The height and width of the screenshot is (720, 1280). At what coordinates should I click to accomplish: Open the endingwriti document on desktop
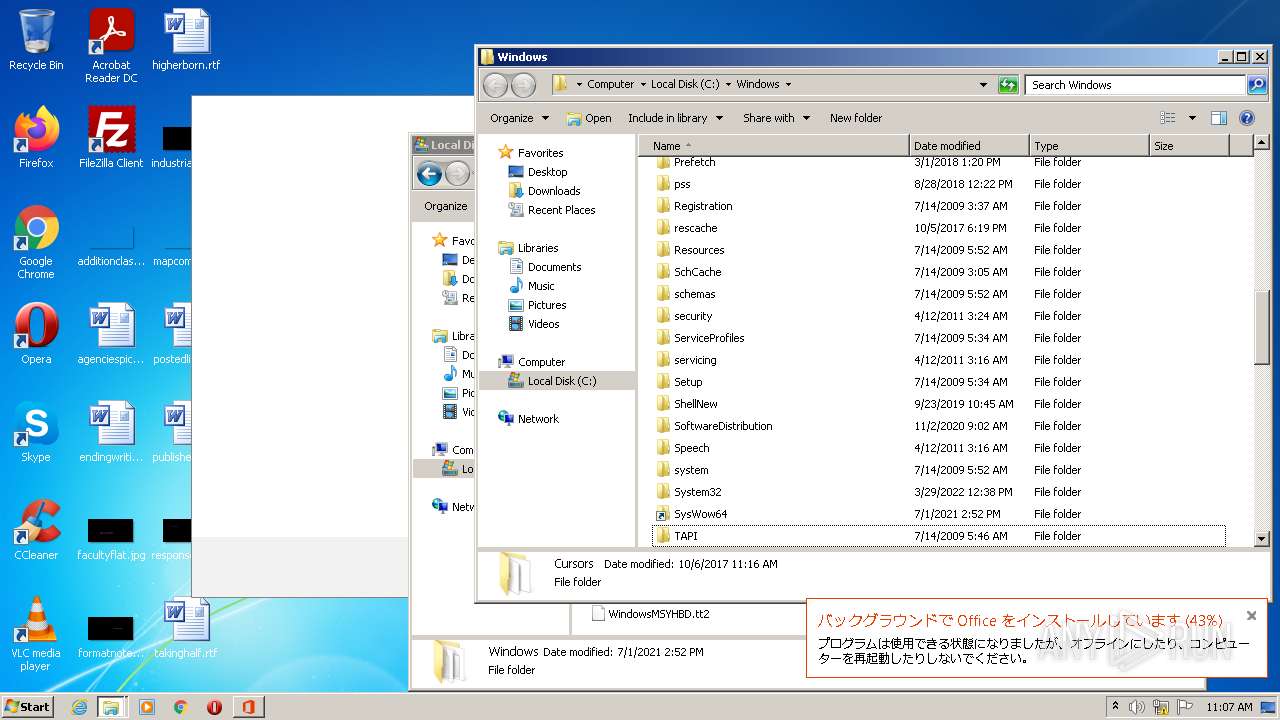point(111,432)
